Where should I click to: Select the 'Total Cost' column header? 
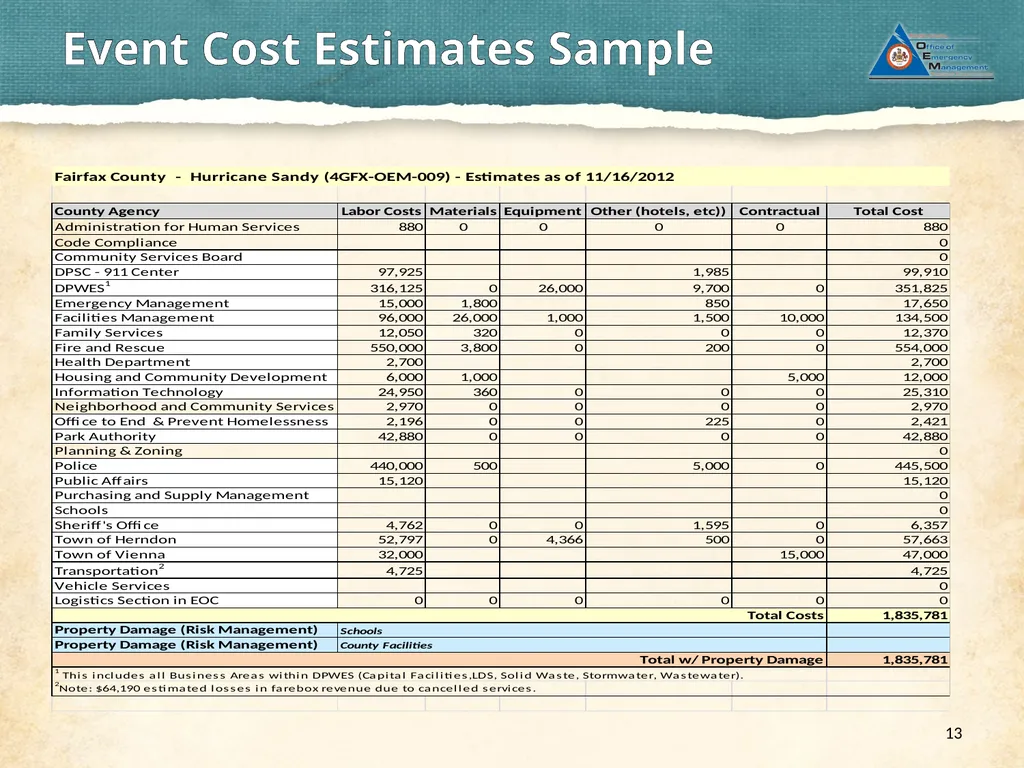pos(888,211)
